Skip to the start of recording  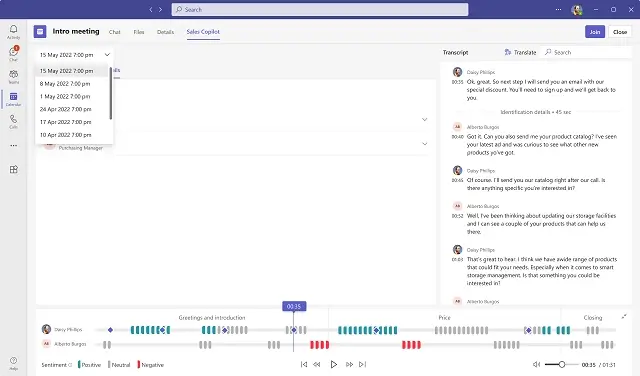(x=304, y=364)
